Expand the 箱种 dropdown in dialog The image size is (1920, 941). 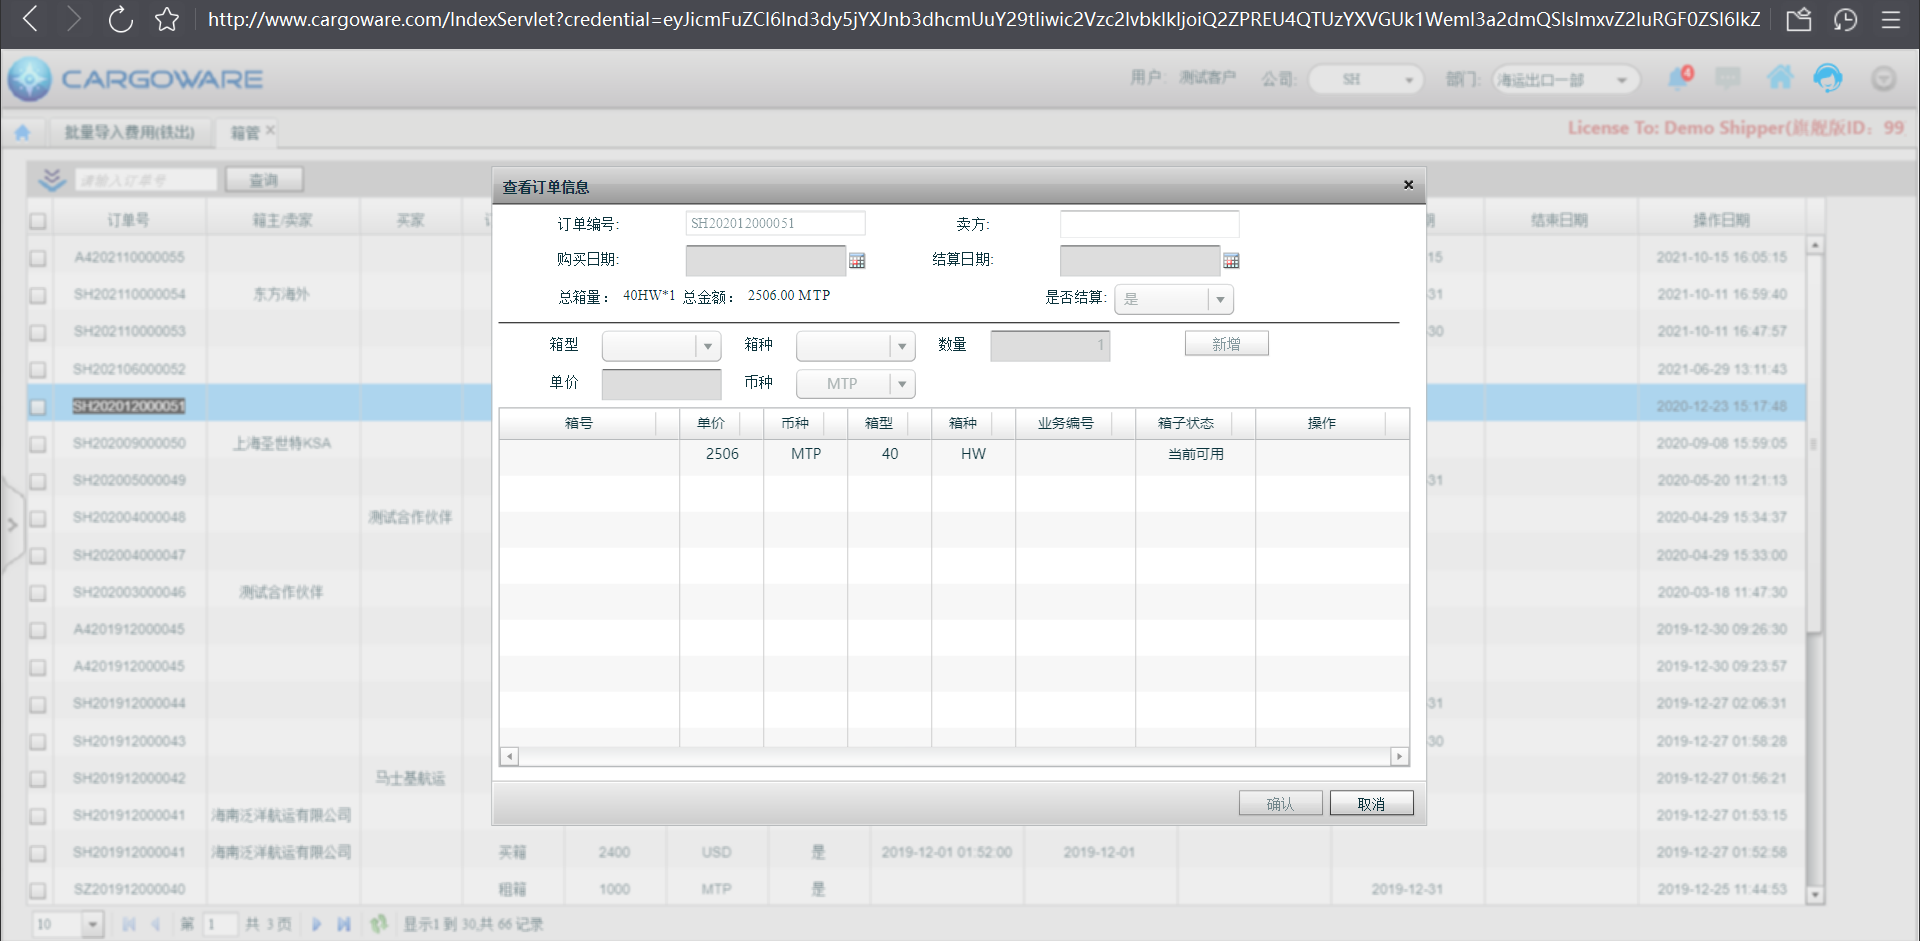[902, 346]
